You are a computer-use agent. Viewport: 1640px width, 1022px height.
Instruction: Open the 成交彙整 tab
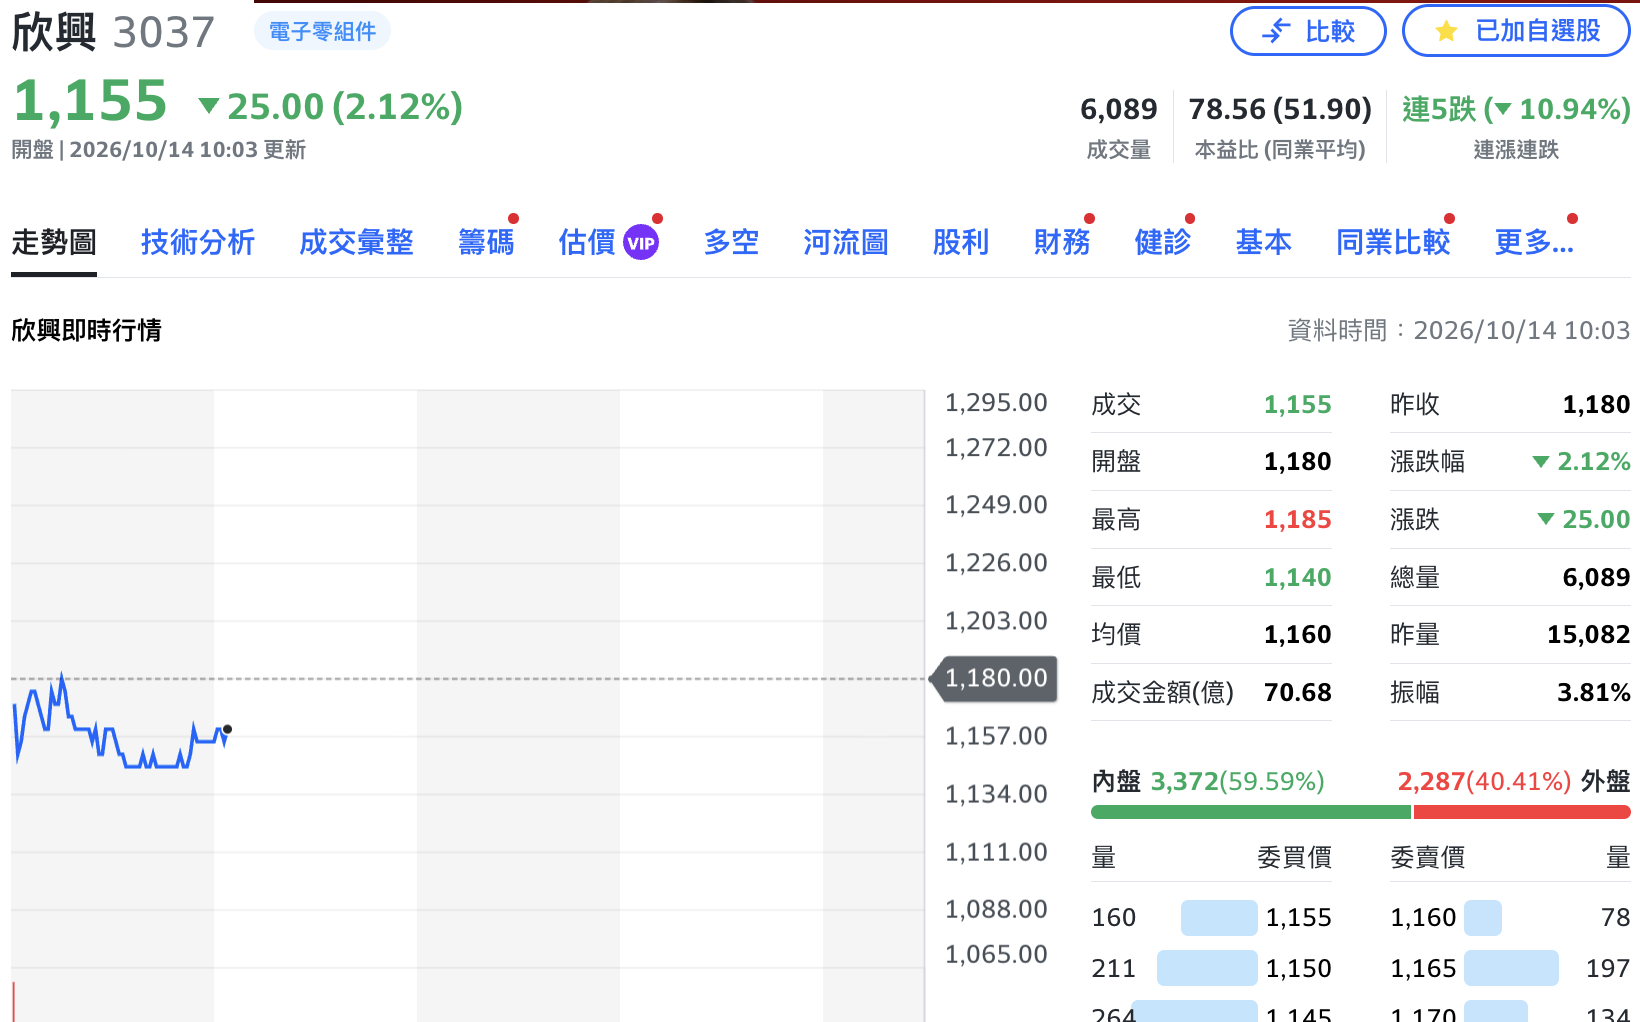356,242
